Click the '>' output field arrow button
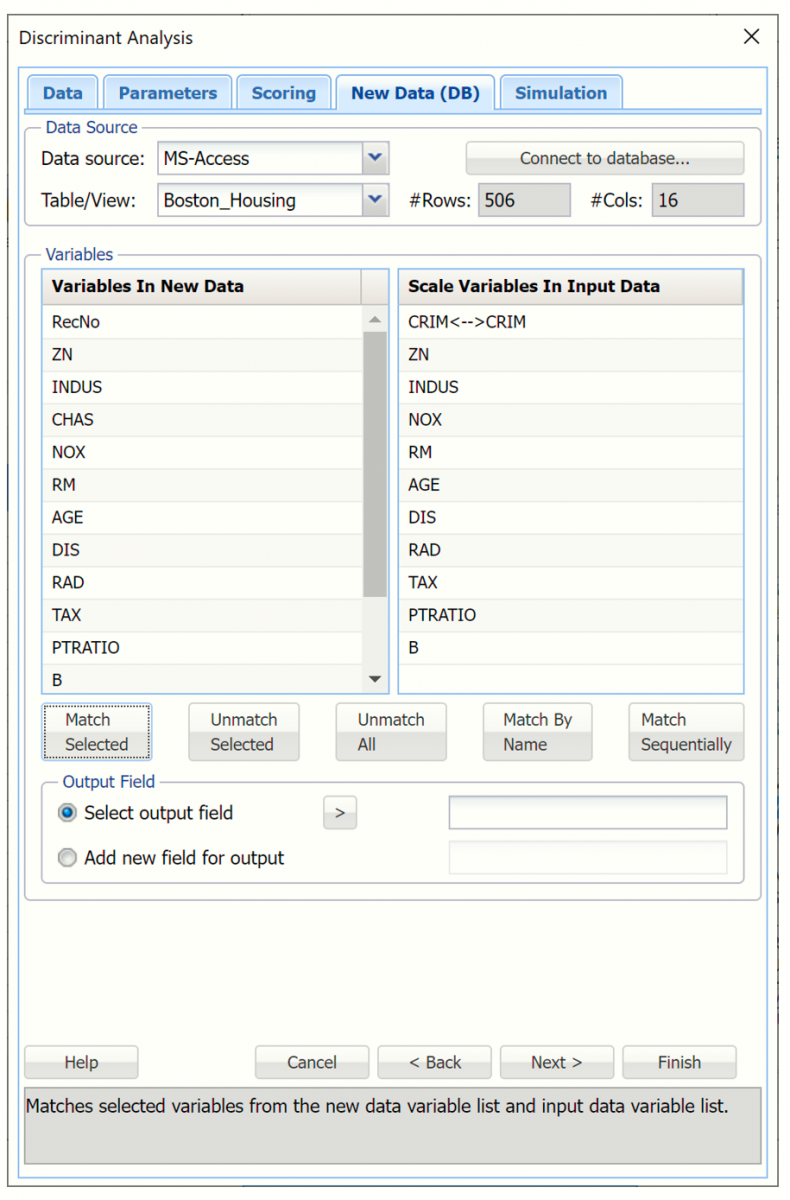 [339, 814]
